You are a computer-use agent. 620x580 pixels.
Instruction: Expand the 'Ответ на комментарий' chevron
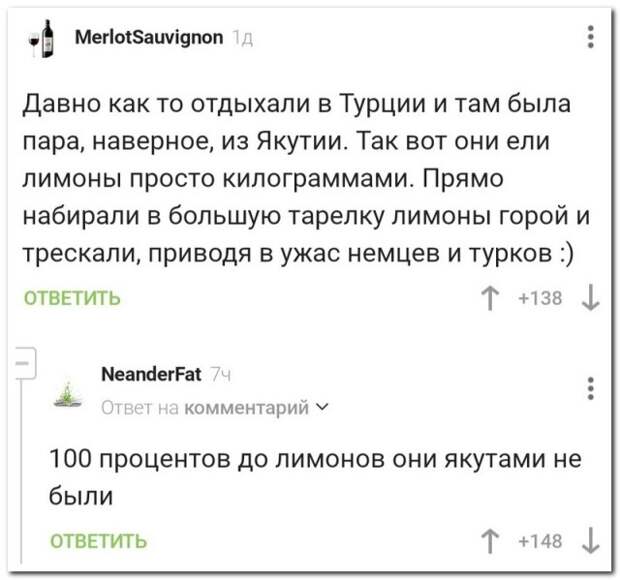(x=322, y=406)
